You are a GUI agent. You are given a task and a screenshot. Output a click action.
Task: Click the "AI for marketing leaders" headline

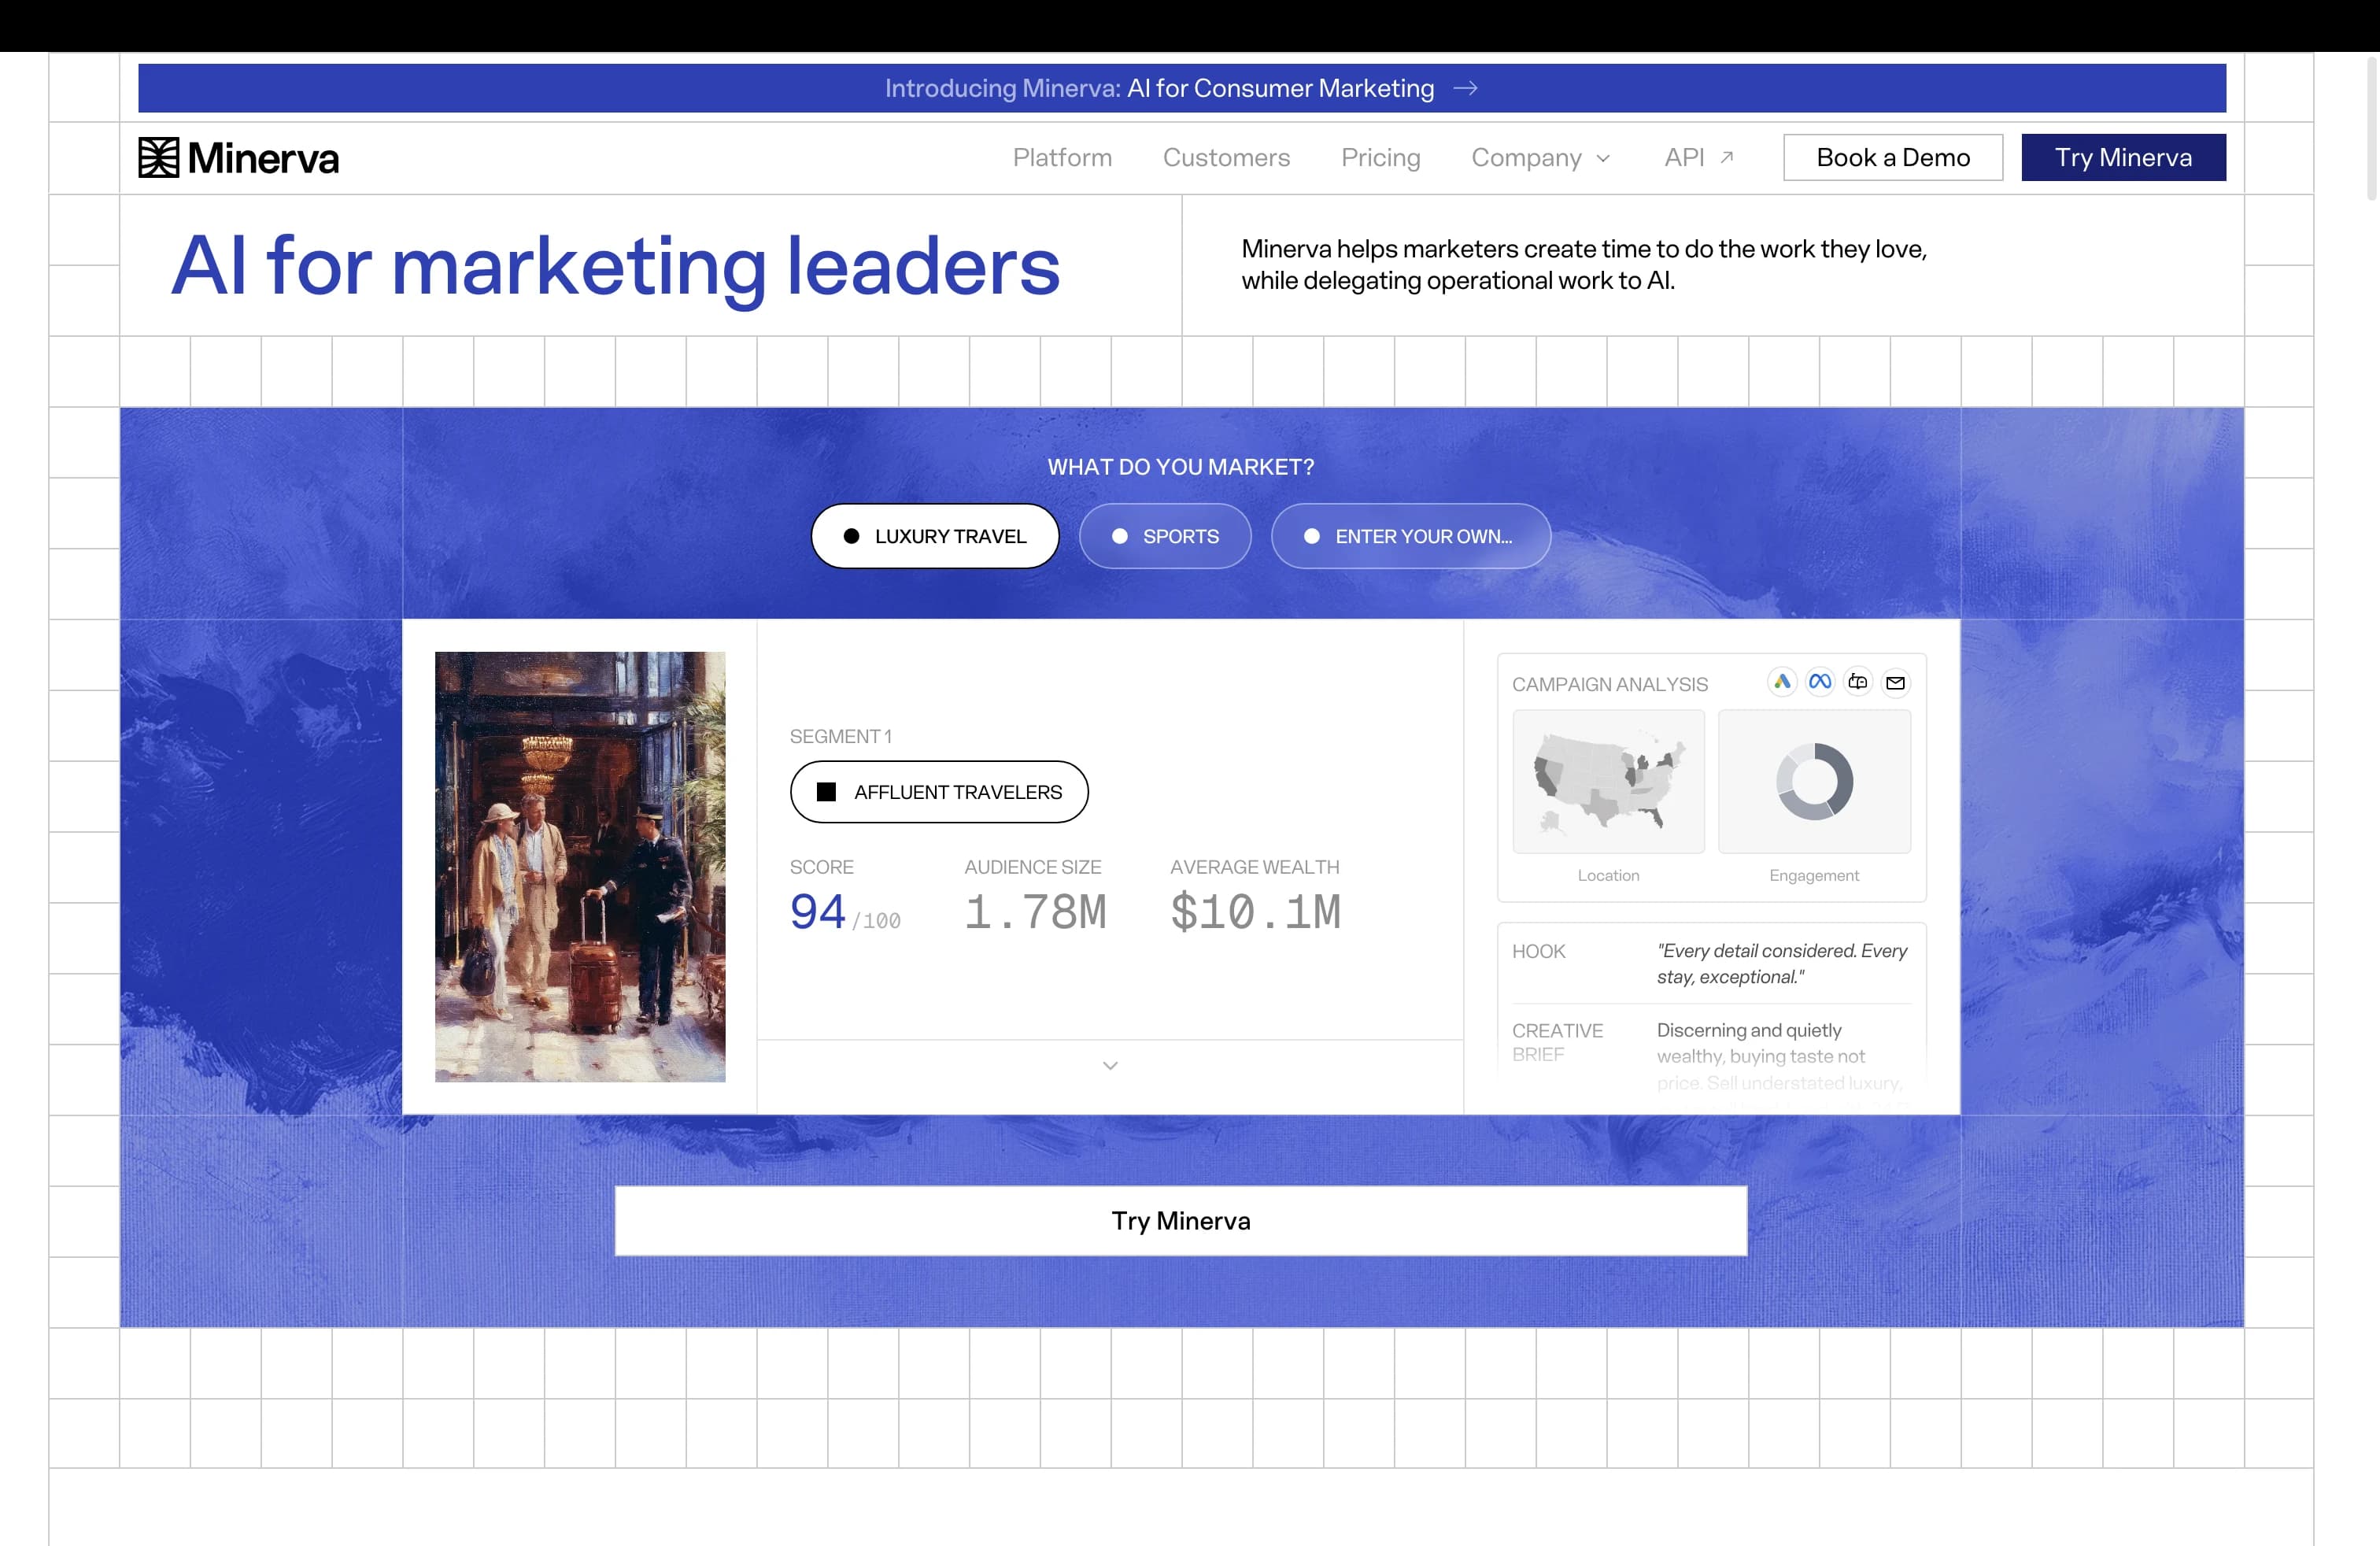tap(616, 266)
